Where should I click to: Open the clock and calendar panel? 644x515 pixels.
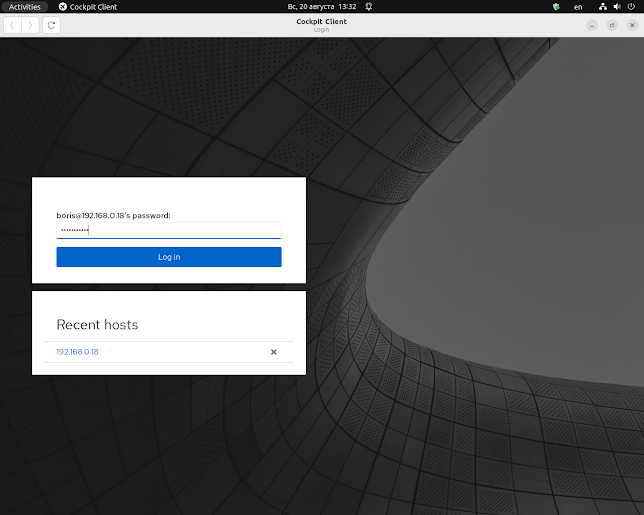point(322,7)
